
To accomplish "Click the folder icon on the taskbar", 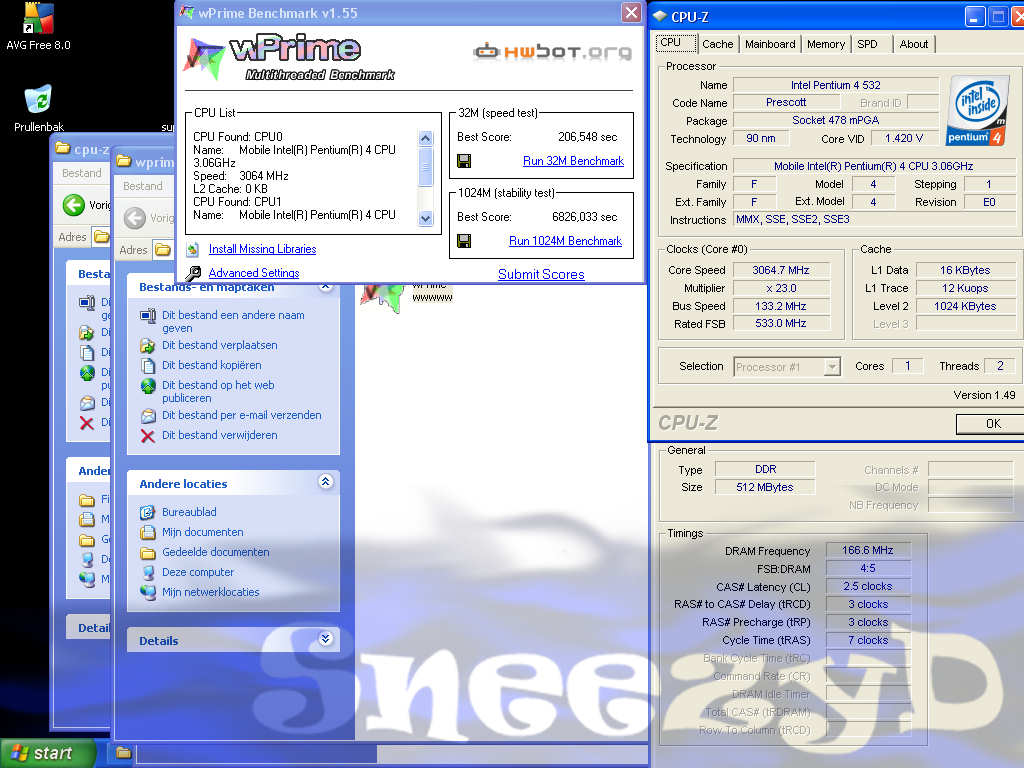I will (123, 752).
